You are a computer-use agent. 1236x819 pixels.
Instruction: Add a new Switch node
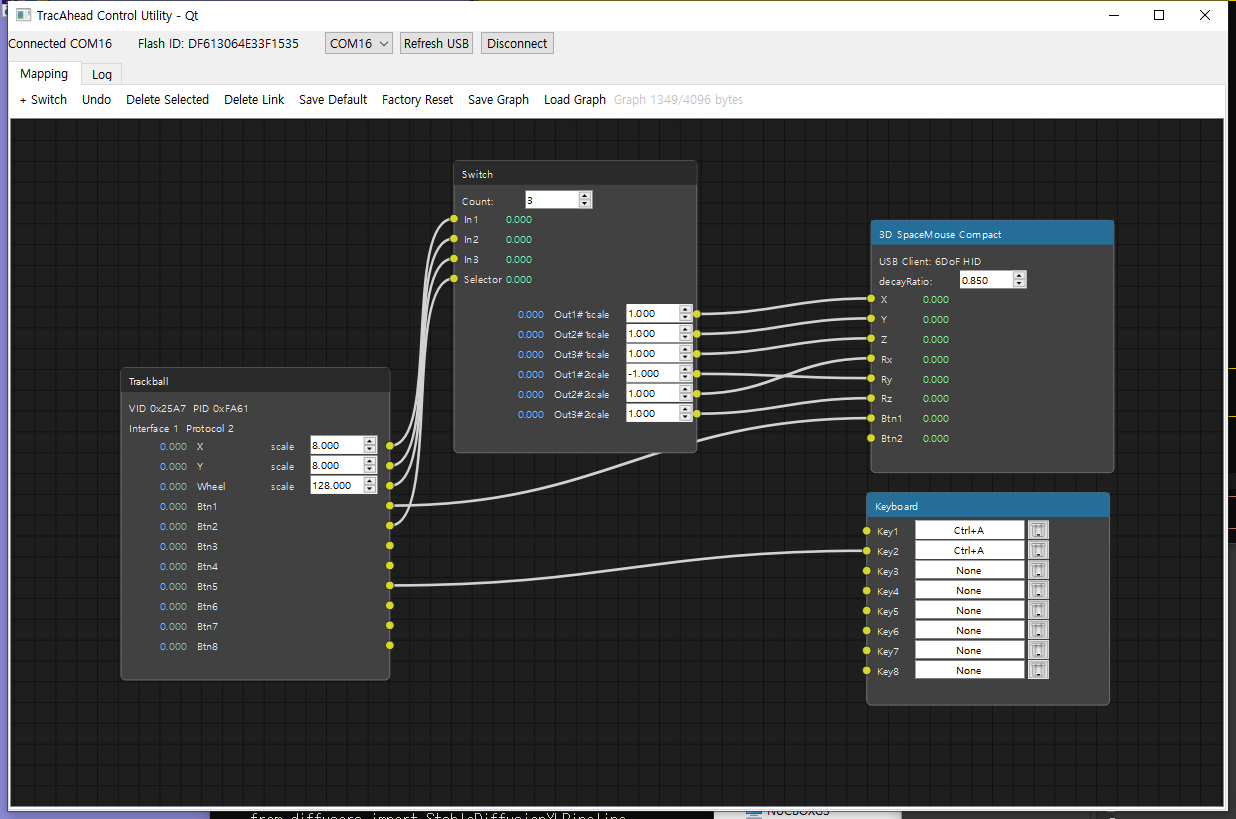pos(43,99)
